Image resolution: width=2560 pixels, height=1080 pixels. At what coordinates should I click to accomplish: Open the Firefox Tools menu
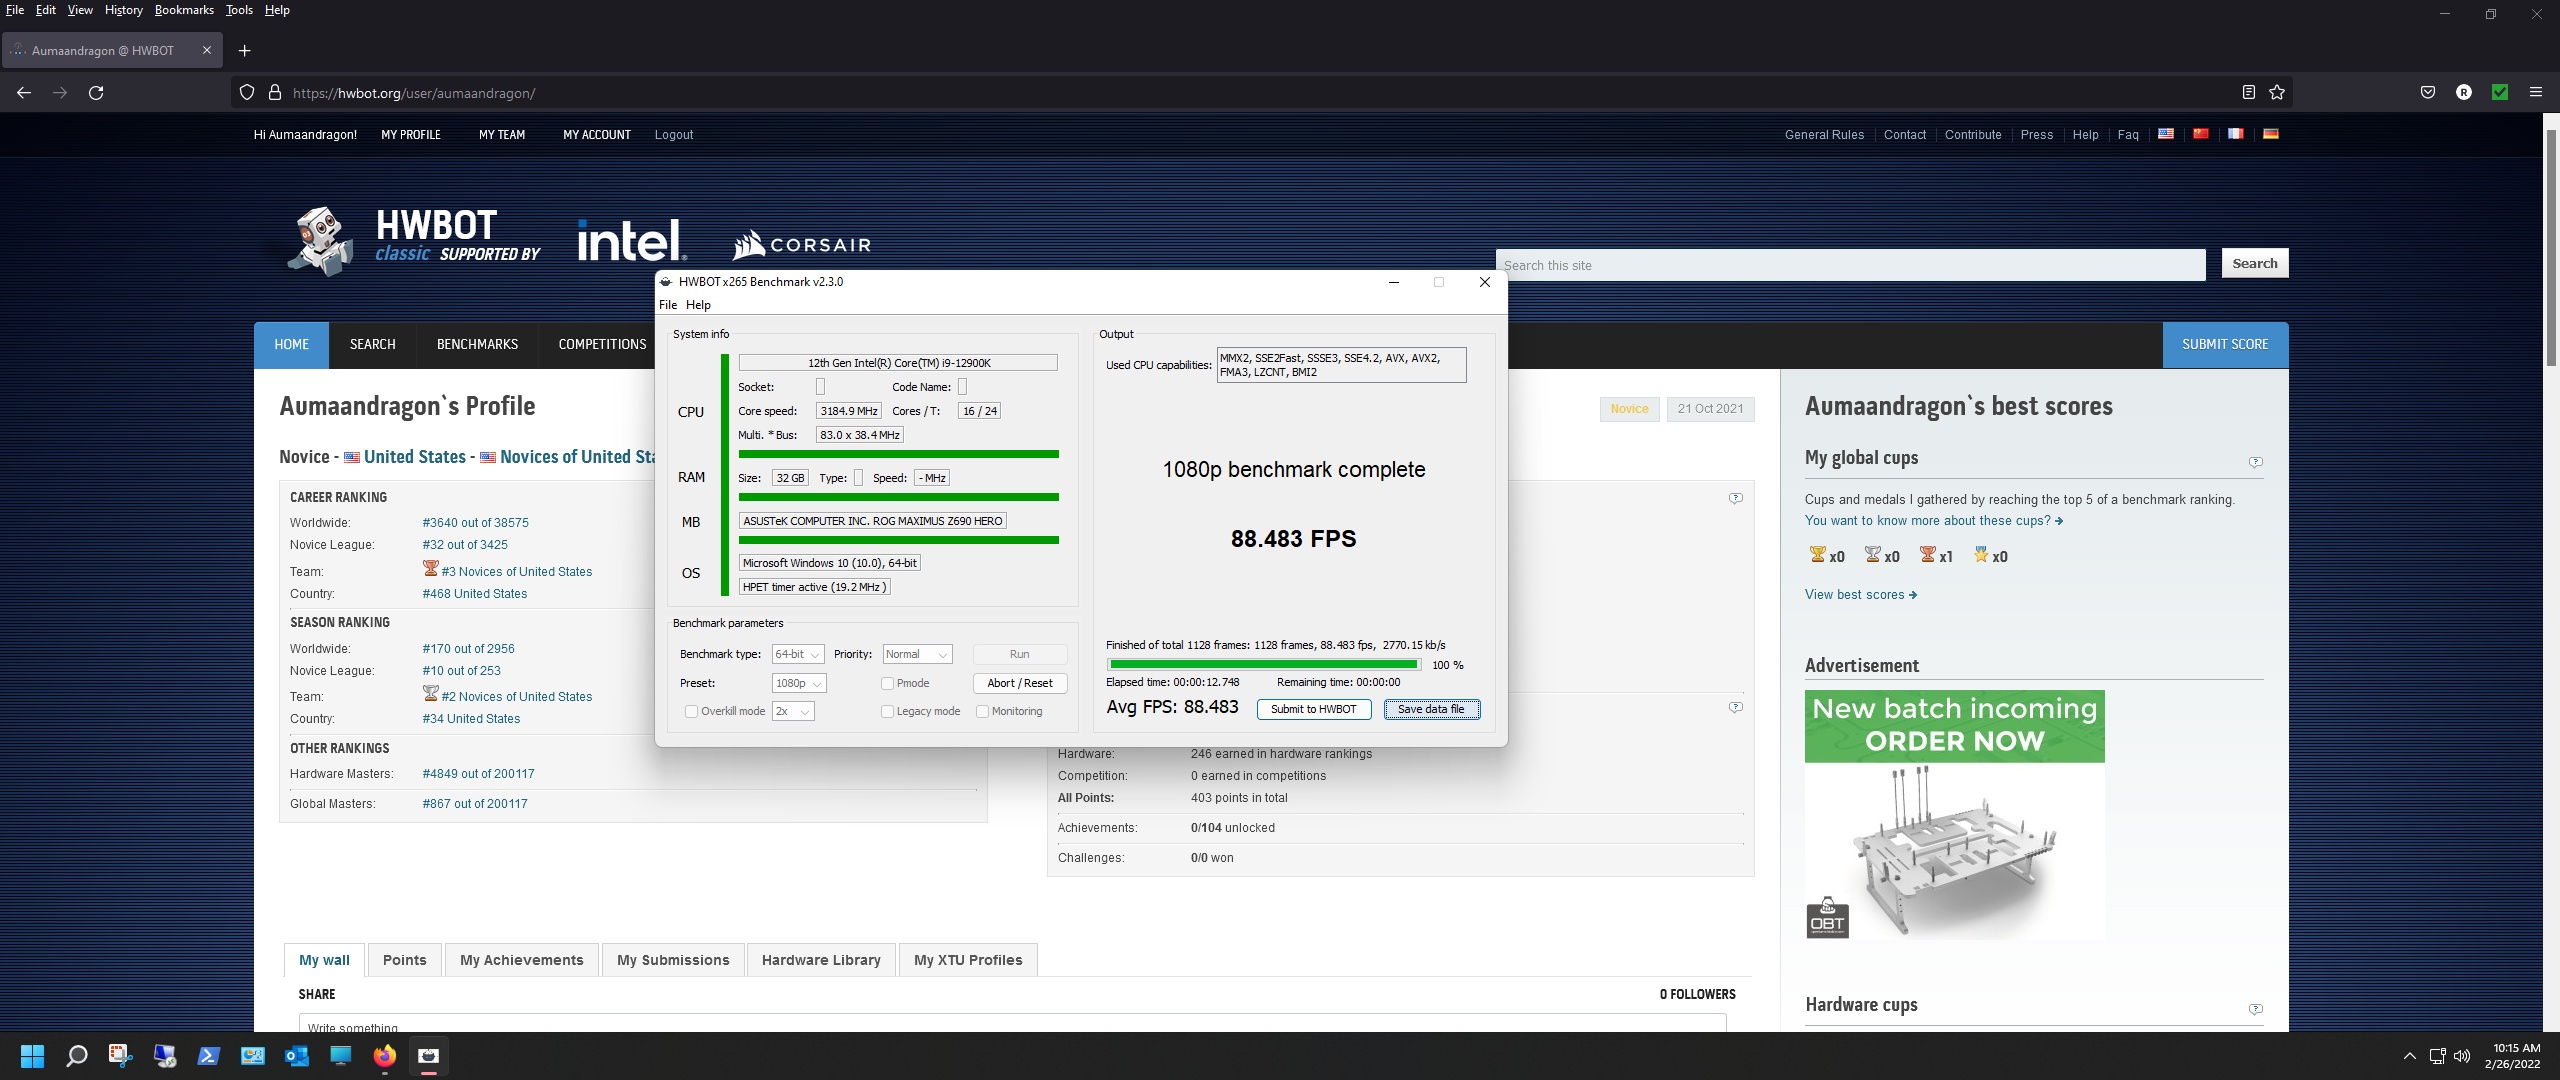[x=239, y=10]
